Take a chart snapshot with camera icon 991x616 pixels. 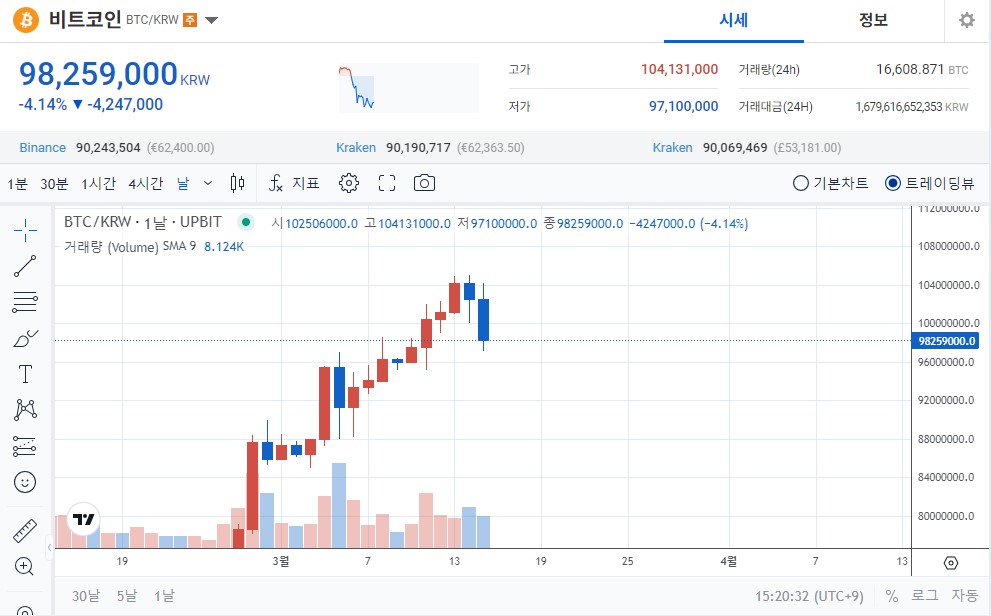[424, 183]
